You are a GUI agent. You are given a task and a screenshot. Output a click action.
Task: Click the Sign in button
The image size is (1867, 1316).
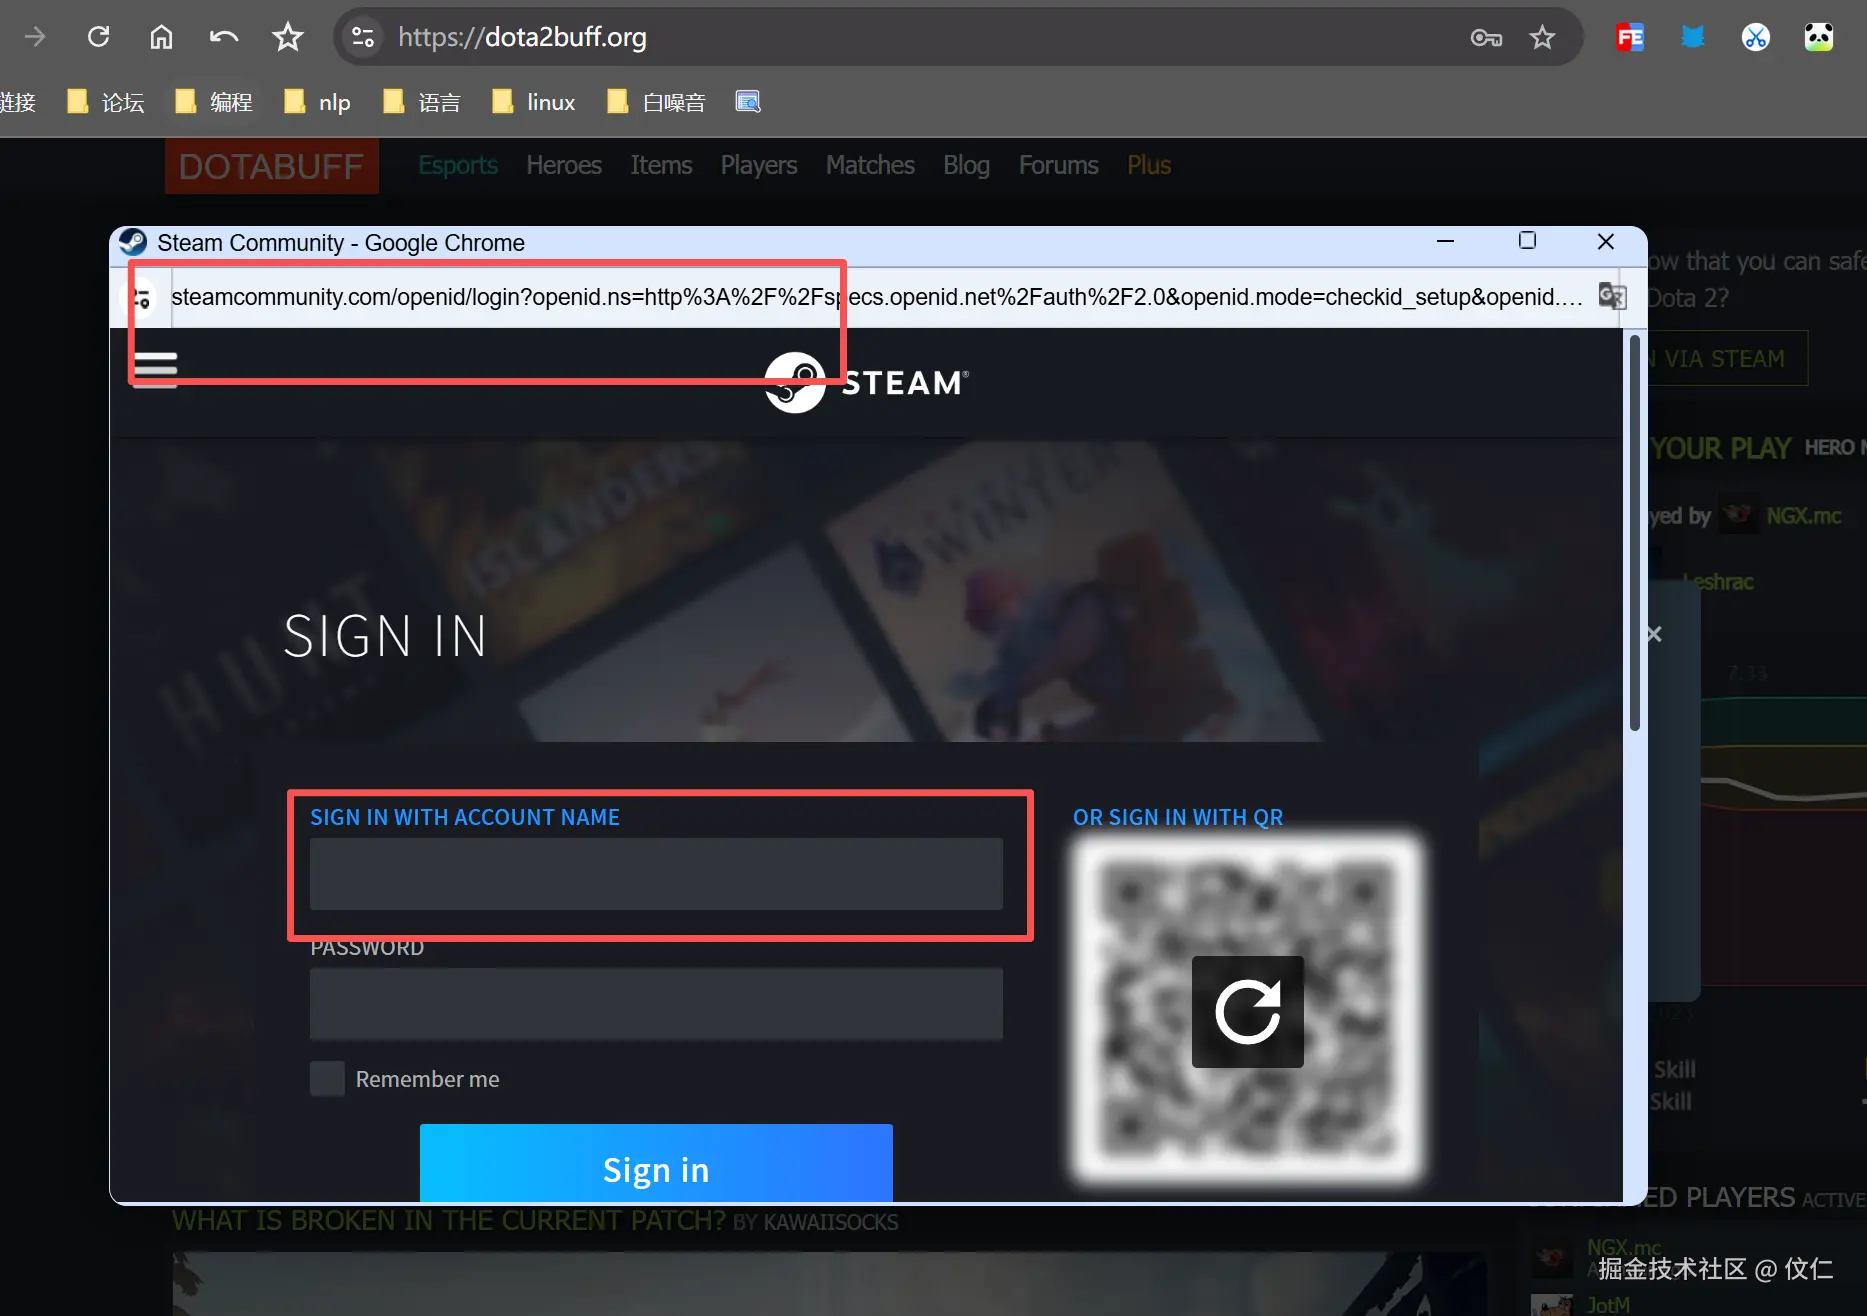click(656, 1164)
